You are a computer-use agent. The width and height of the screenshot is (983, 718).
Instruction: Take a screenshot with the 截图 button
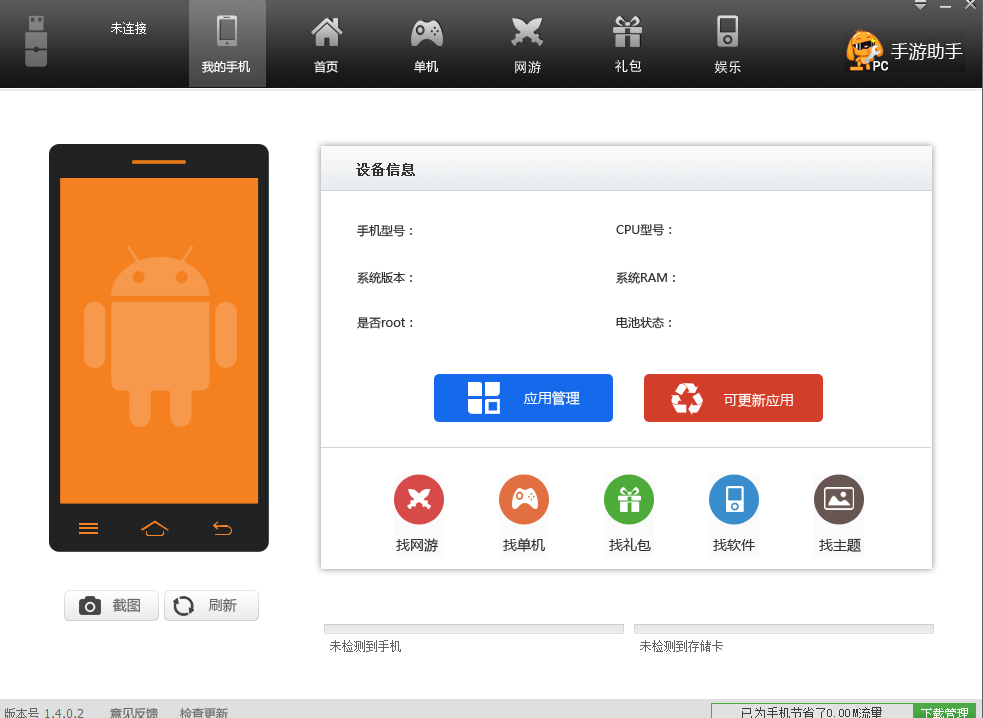111,606
